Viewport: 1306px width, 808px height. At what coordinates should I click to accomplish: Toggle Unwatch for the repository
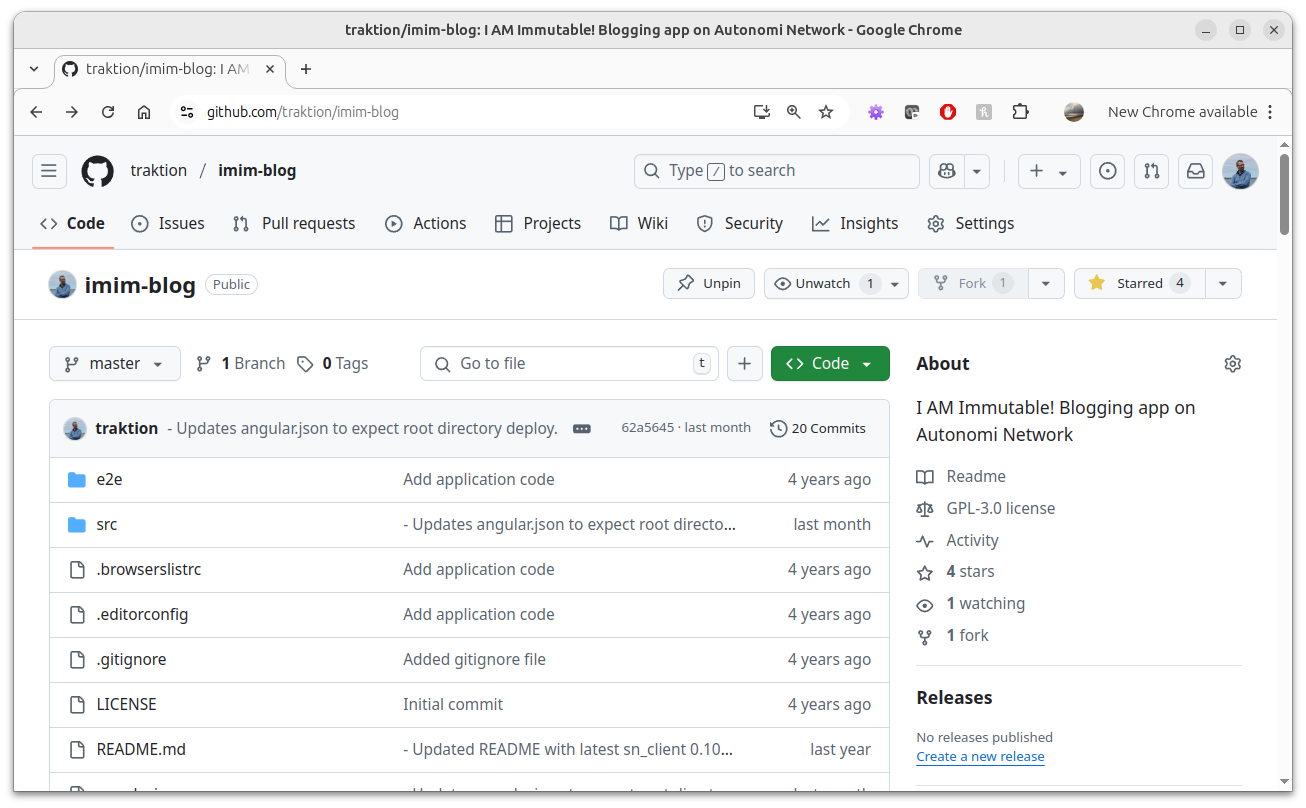point(824,284)
